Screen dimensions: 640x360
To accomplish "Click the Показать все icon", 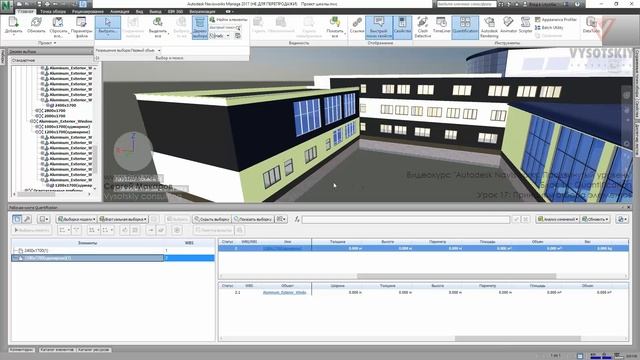I will pyautogui.click(x=335, y=27).
